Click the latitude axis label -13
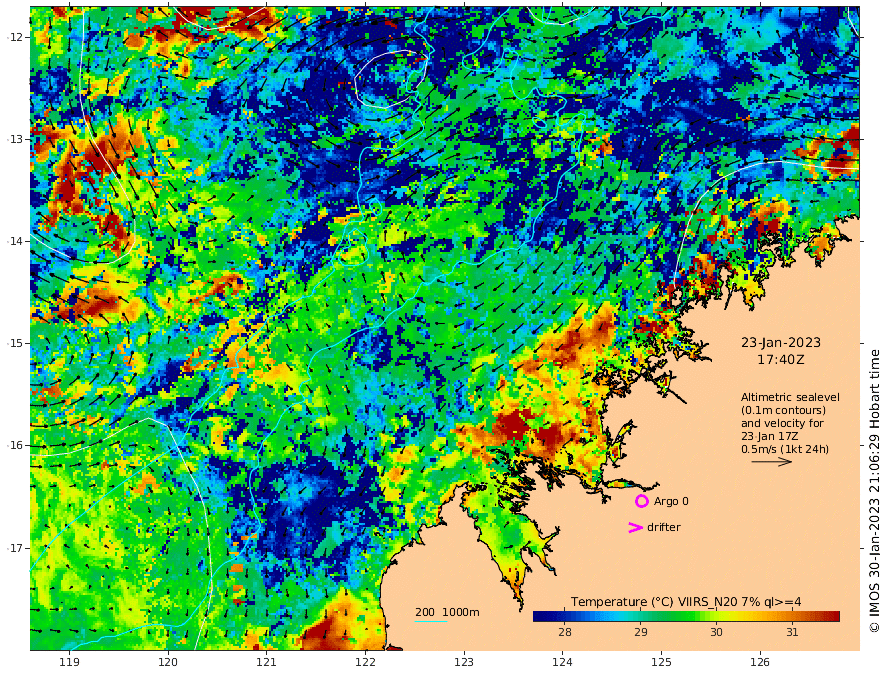The width and height of the screenshot is (880, 680). (x=15, y=139)
